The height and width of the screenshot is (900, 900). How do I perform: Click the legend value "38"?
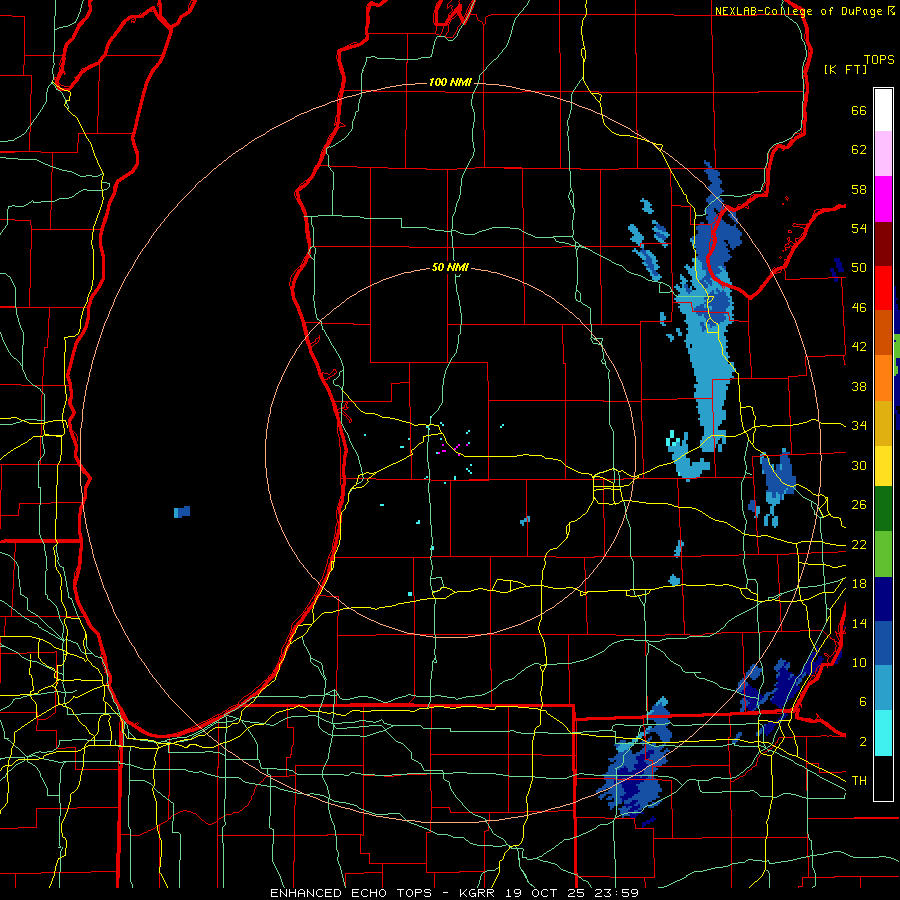pyautogui.click(x=859, y=386)
